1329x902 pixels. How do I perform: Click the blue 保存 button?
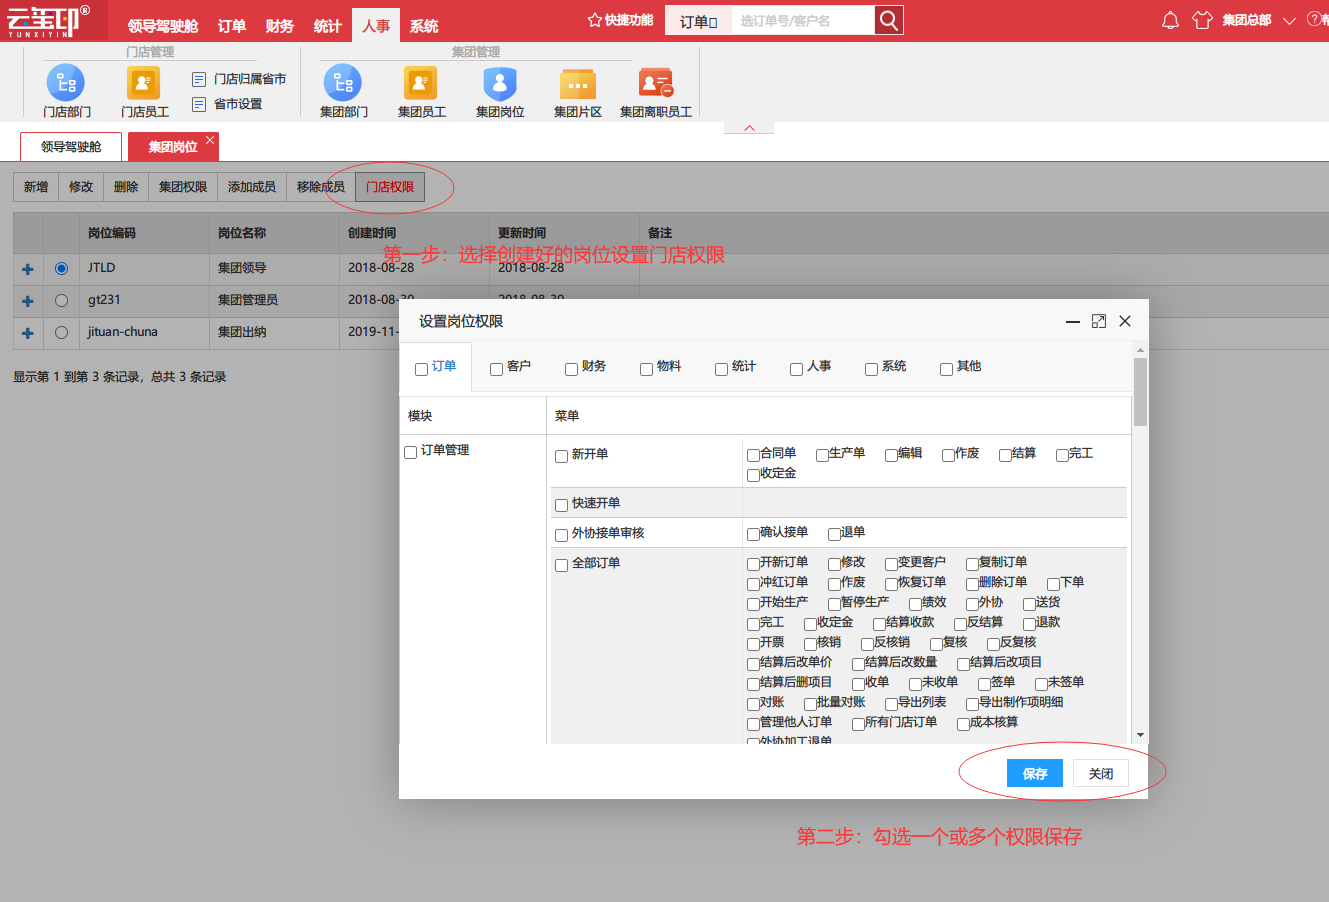click(1035, 773)
